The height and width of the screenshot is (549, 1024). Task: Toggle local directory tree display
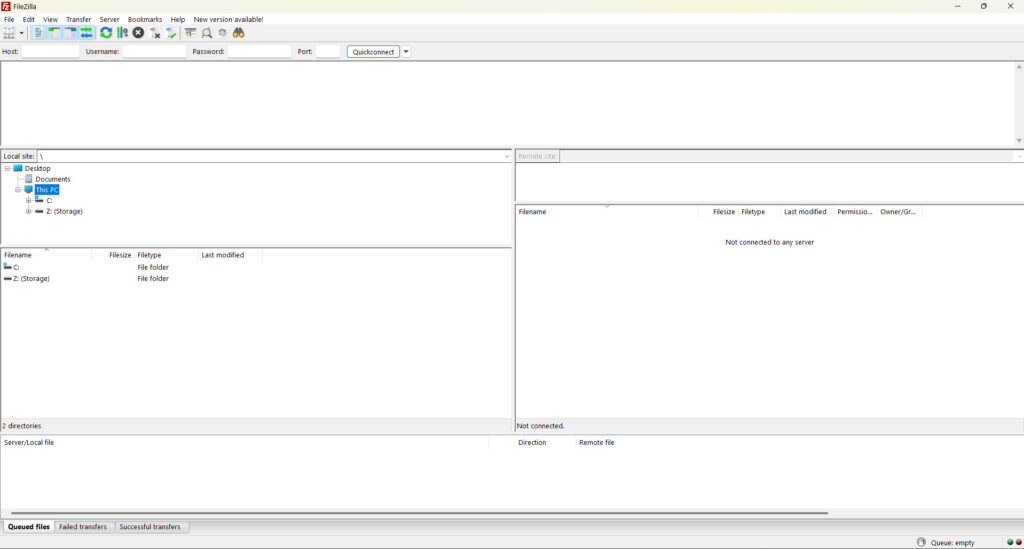[54, 33]
